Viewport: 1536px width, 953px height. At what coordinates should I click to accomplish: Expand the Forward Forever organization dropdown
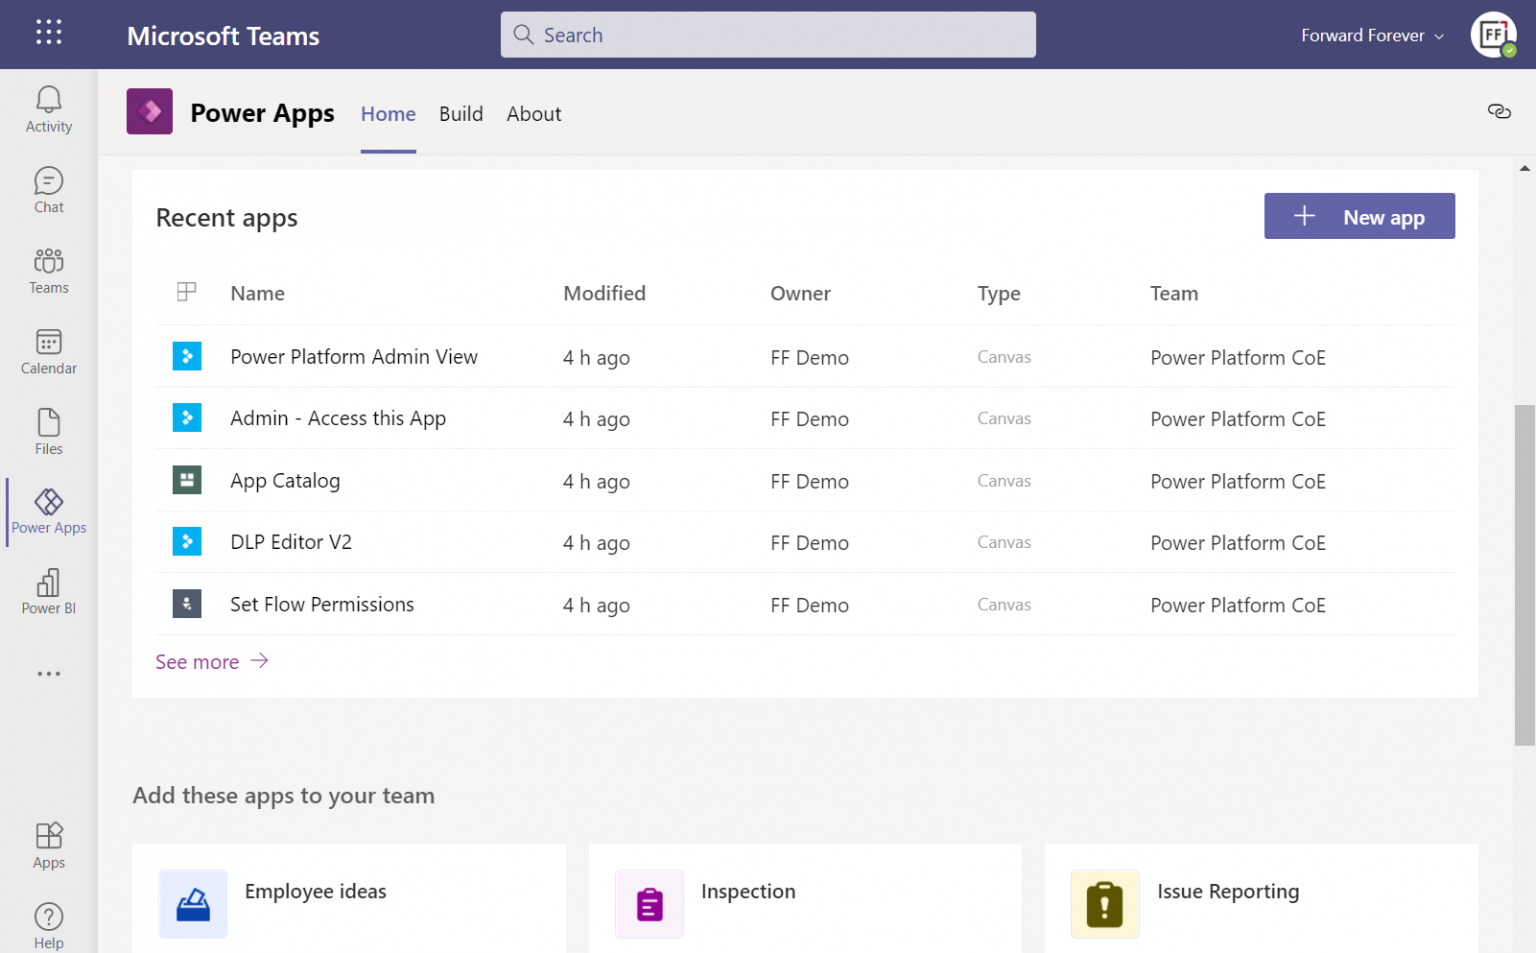pyautogui.click(x=1372, y=36)
